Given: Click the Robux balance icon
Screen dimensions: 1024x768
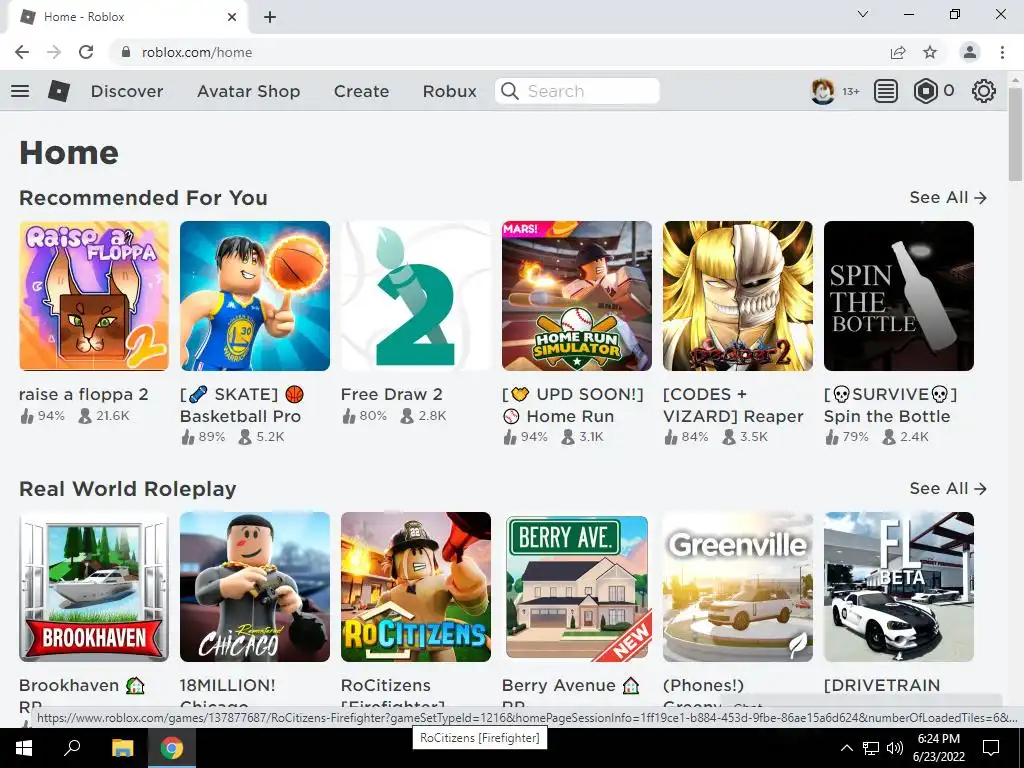Looking at the screenshot, I should point(925,91).
